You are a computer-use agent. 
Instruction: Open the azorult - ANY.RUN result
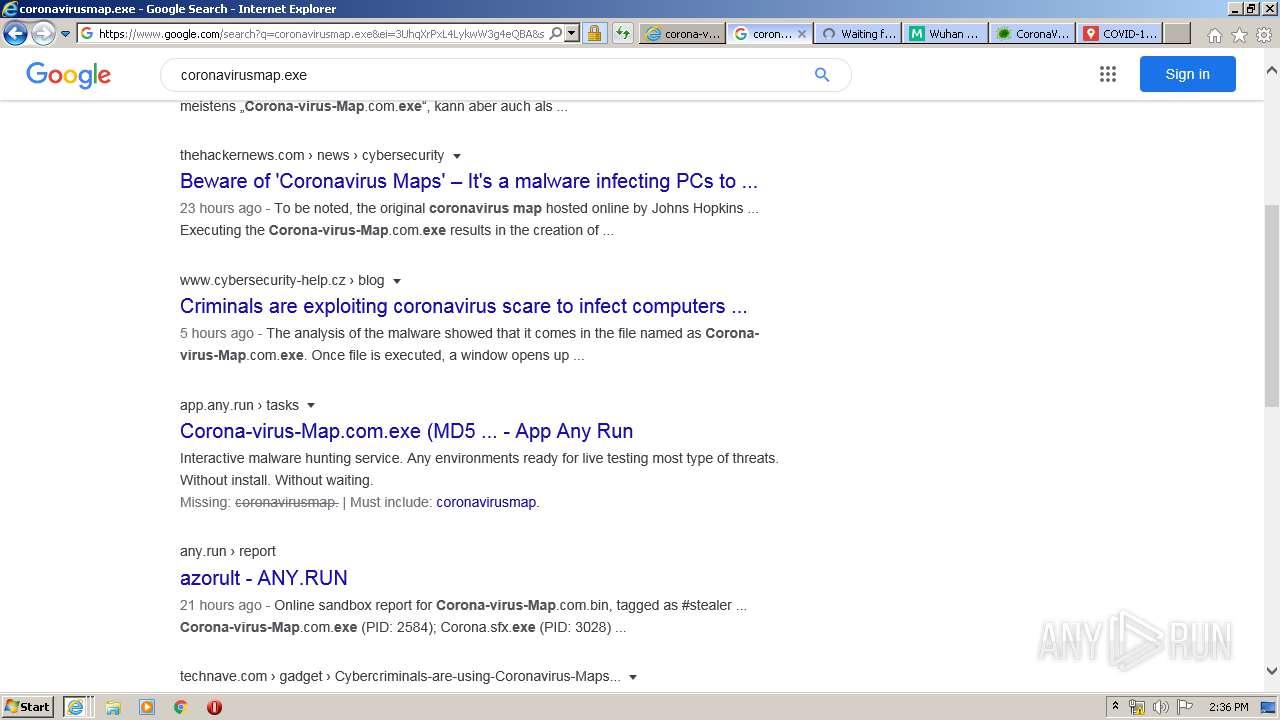(x=264, y=578)
